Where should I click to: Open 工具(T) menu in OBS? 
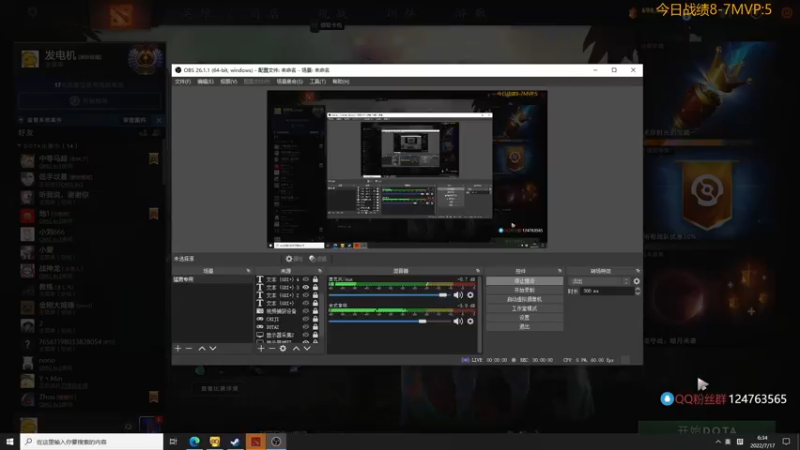tap(317, 82)
